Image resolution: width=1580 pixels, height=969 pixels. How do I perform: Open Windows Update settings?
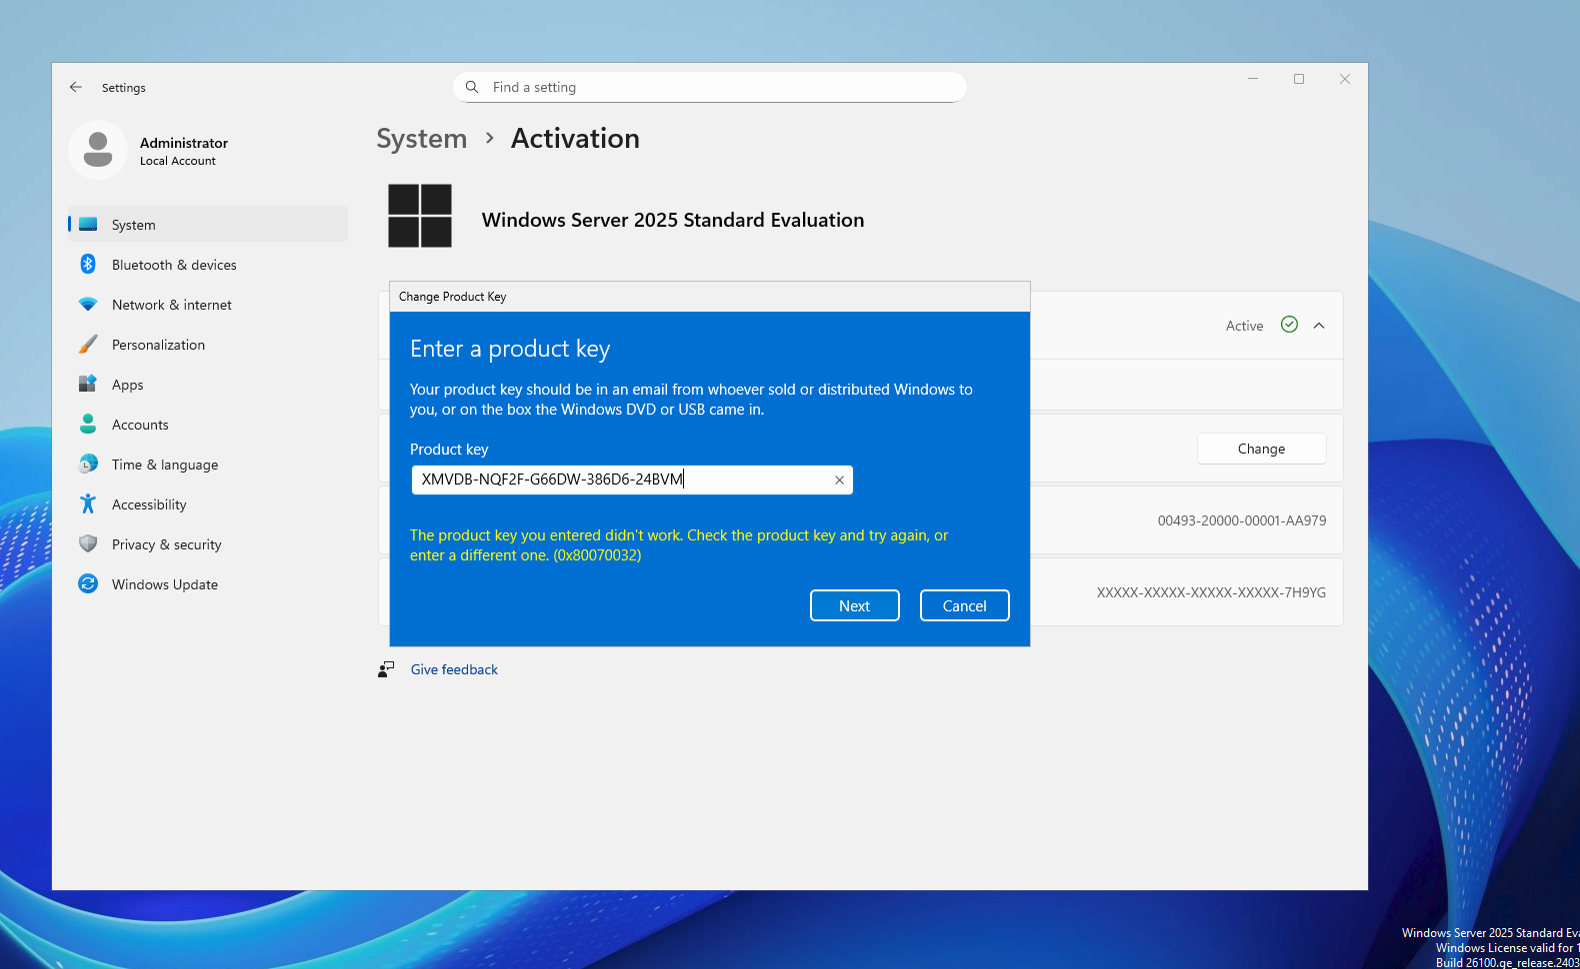(164, 585)
